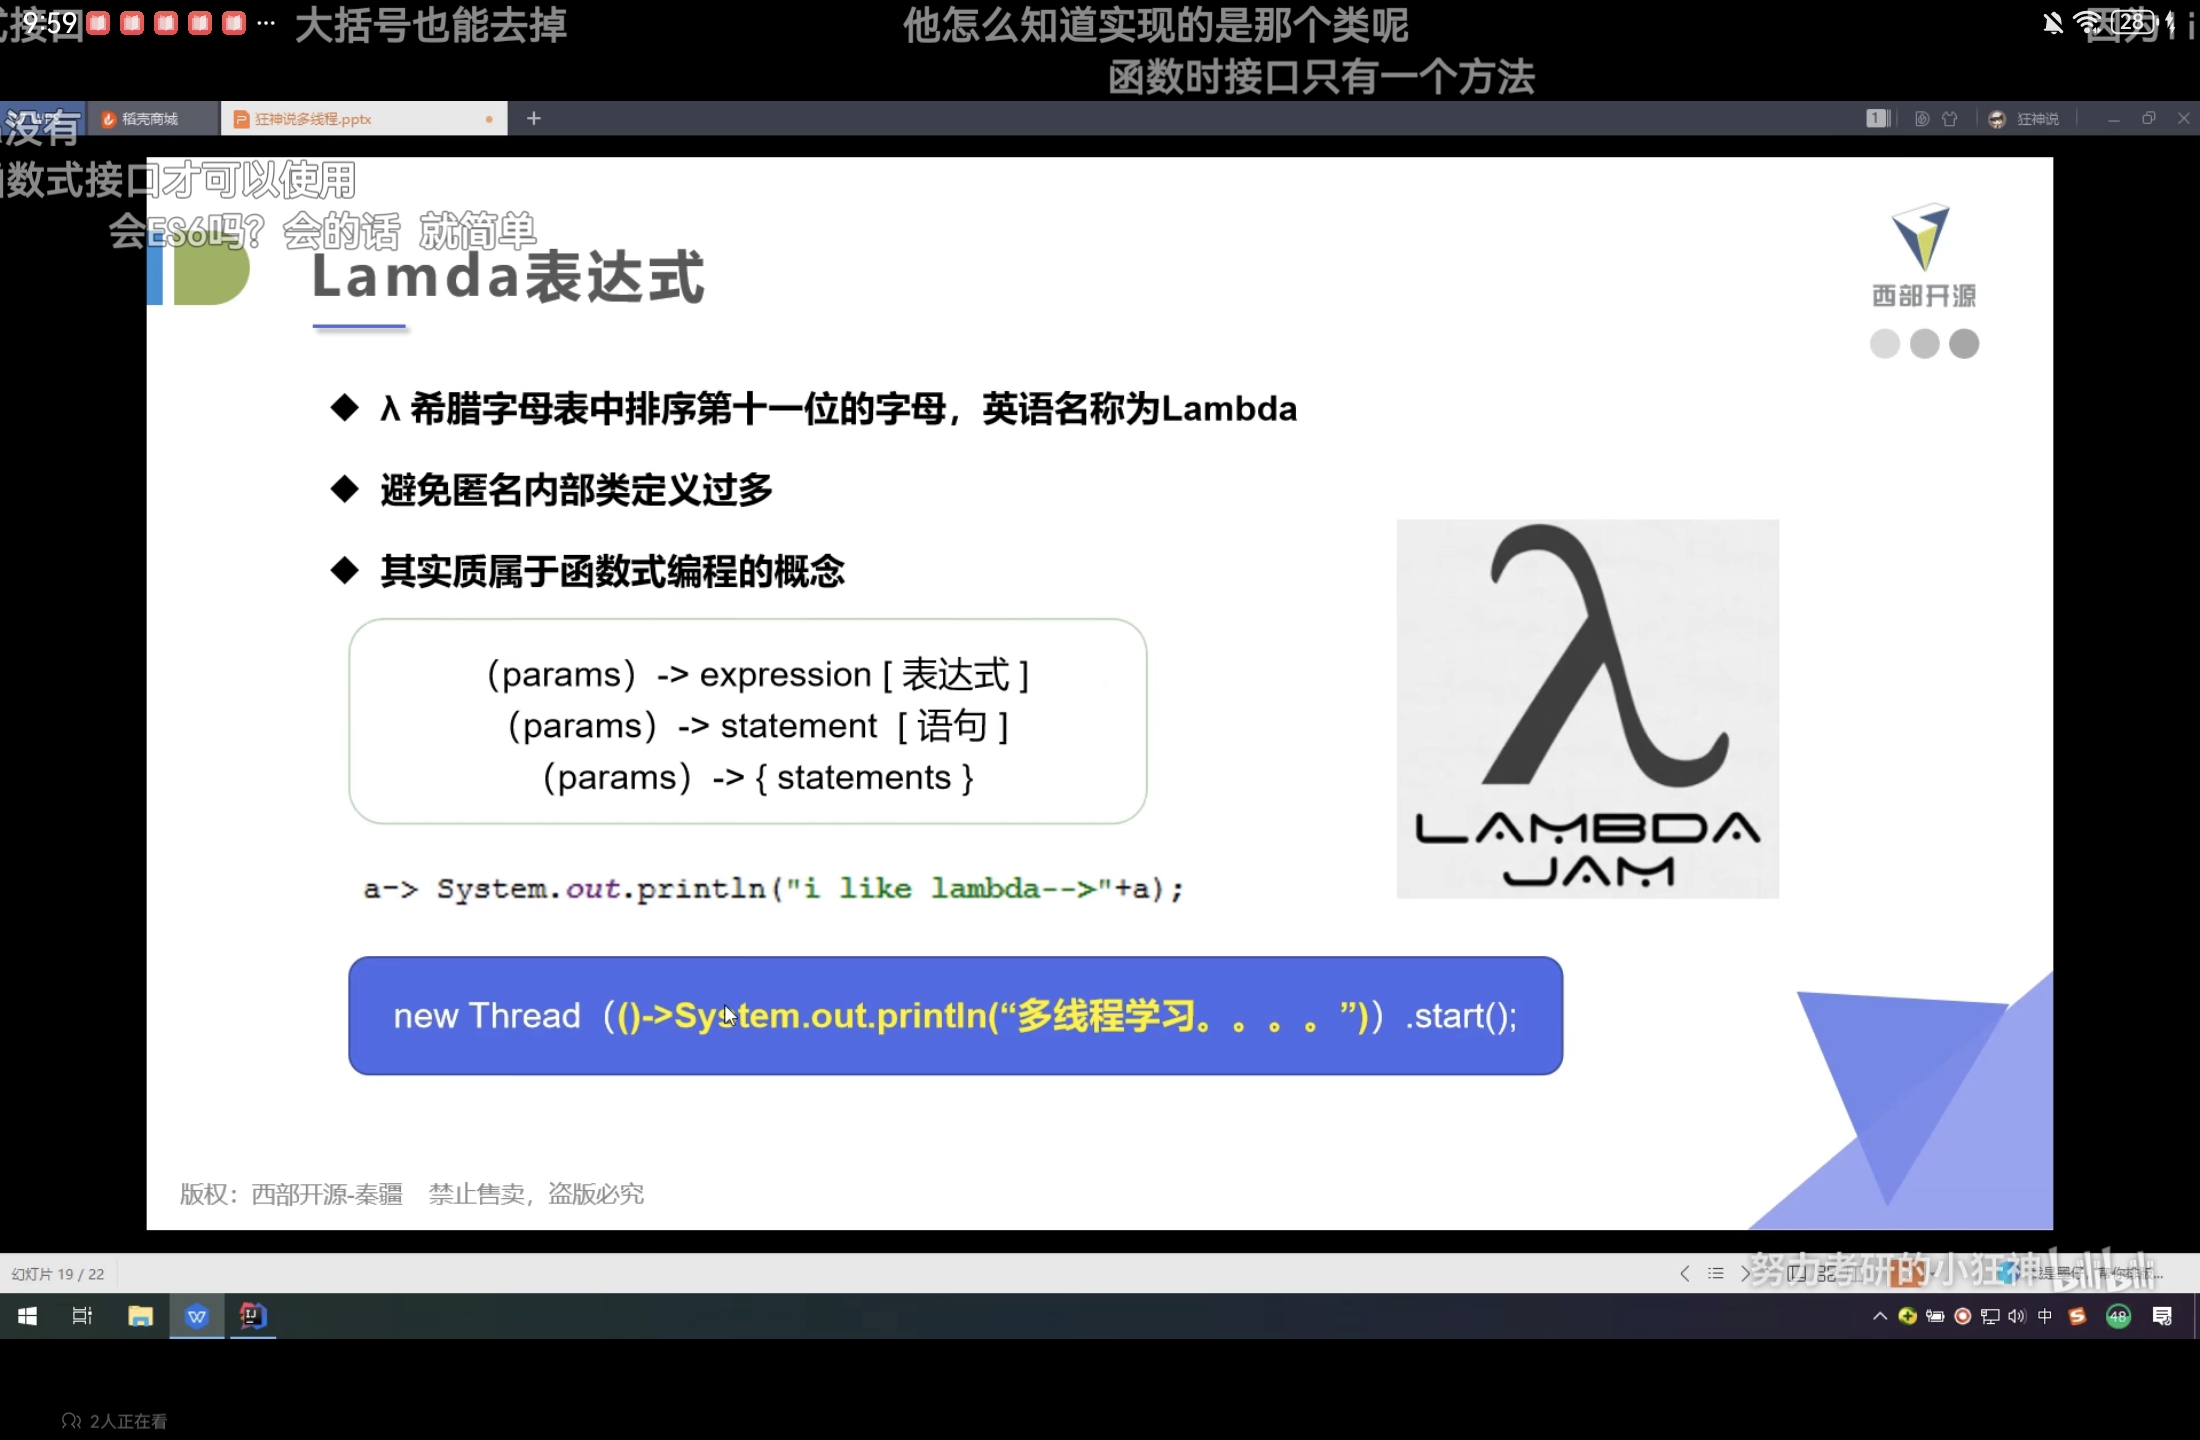Expand hidden system tray icons
The width and height of the screenshot is (2200, 1440).
1880,1316
